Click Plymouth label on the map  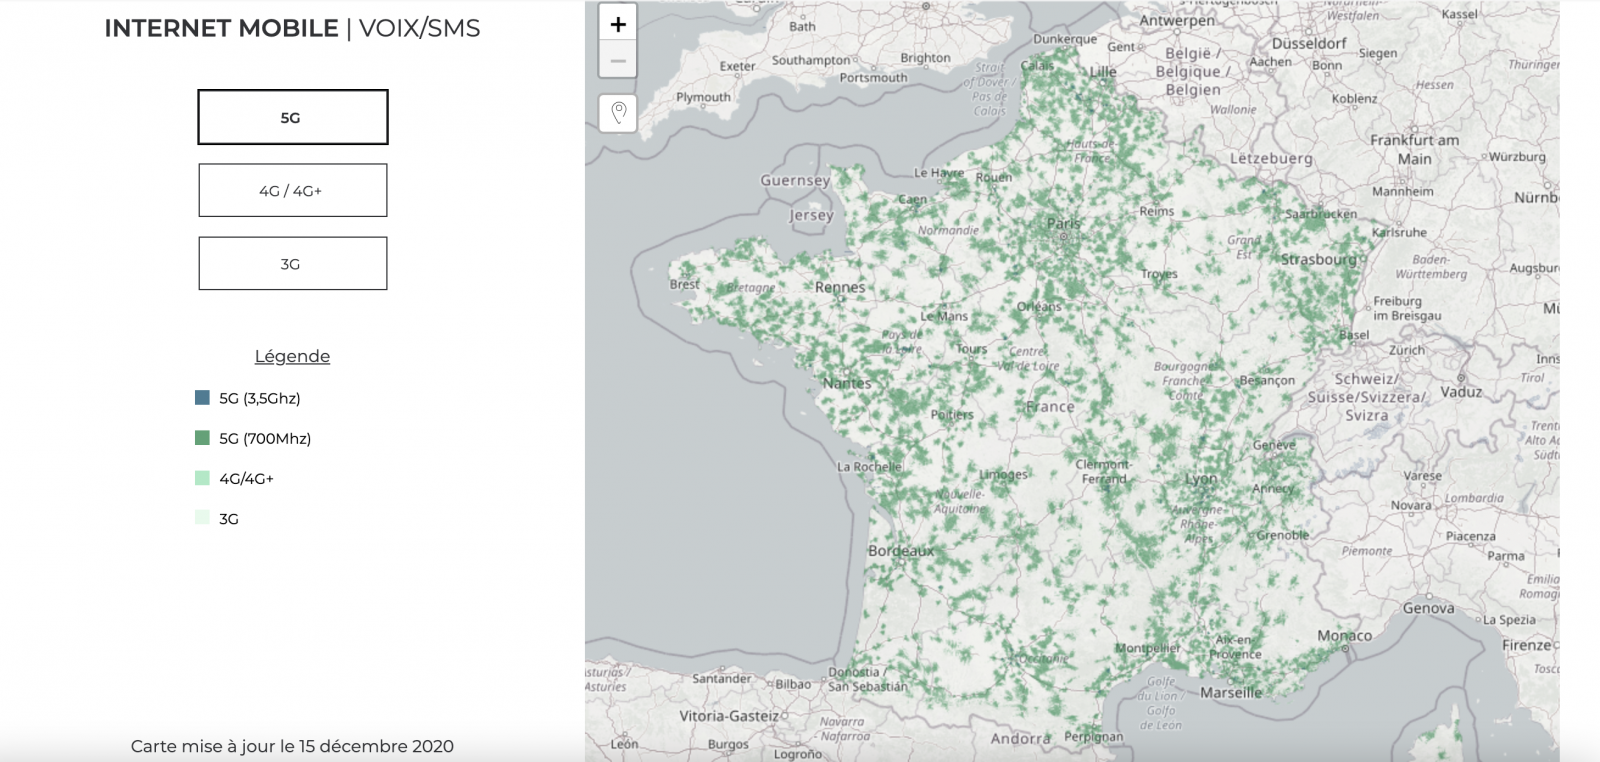click(x=703, y=97)
